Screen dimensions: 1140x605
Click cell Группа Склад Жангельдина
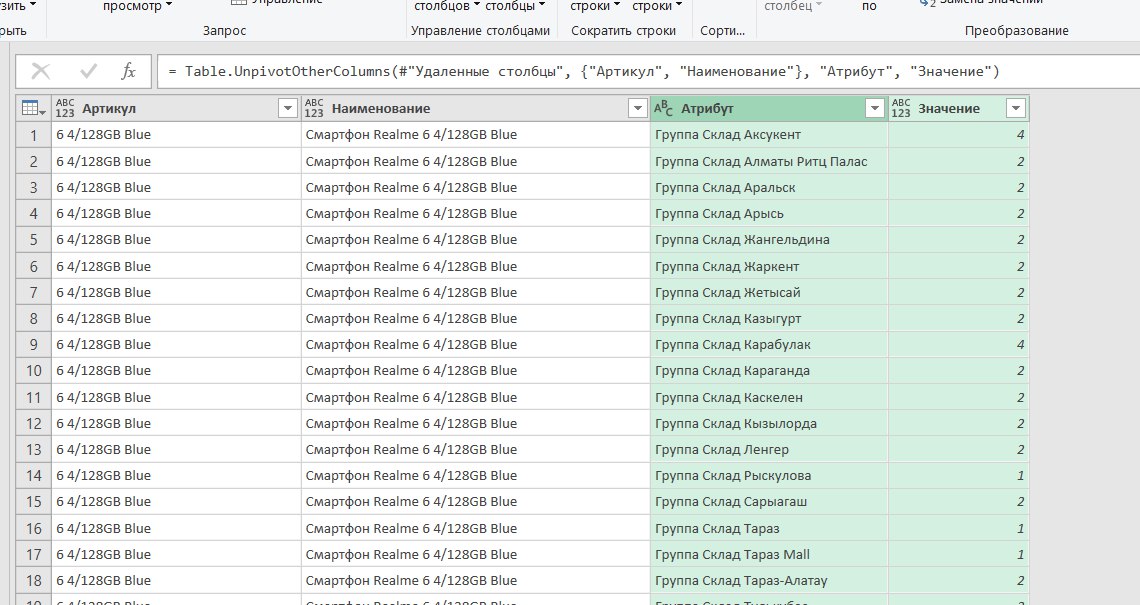point(769,239)
